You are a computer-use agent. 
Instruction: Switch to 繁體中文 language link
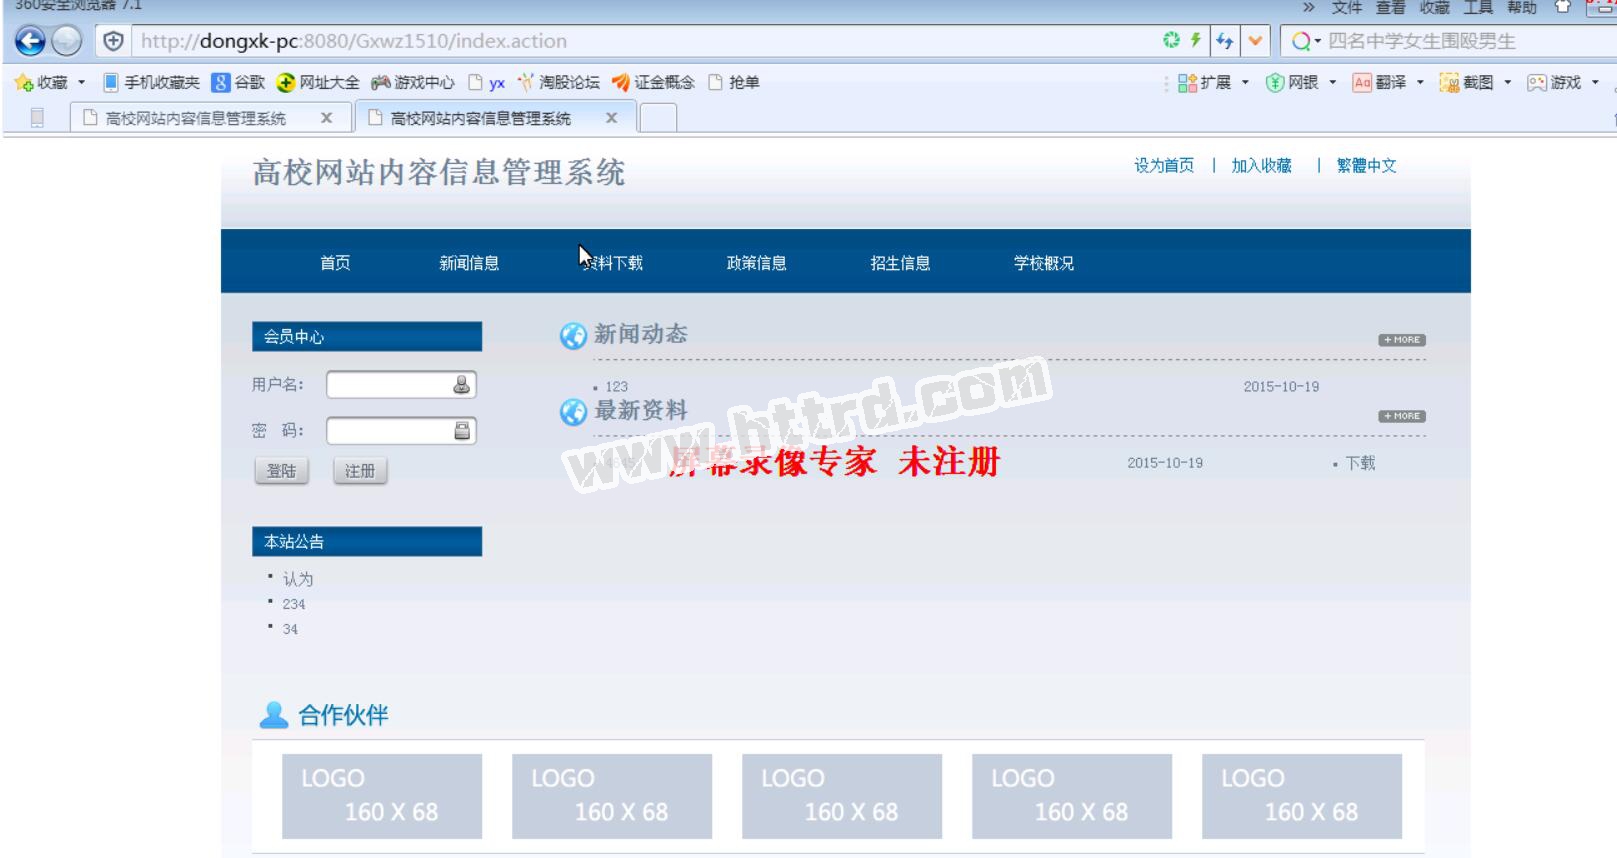1366,166
